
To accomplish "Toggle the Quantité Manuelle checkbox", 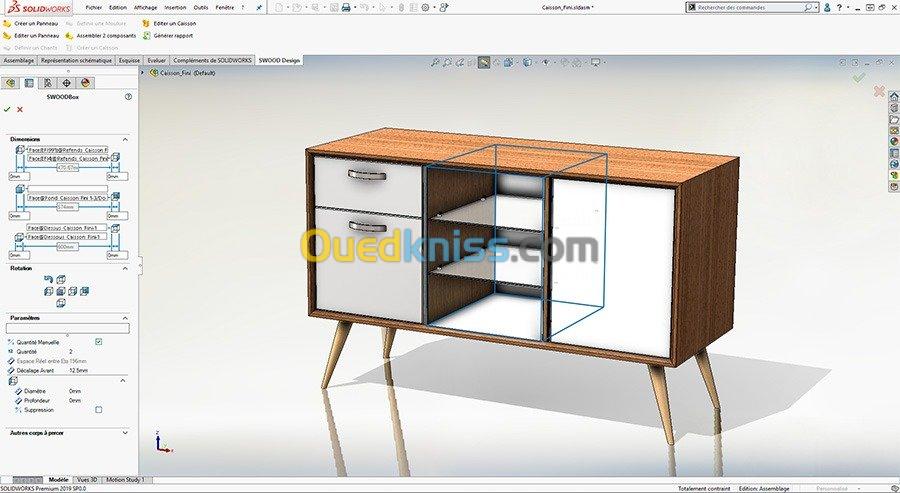I will [x=98, y=342].
